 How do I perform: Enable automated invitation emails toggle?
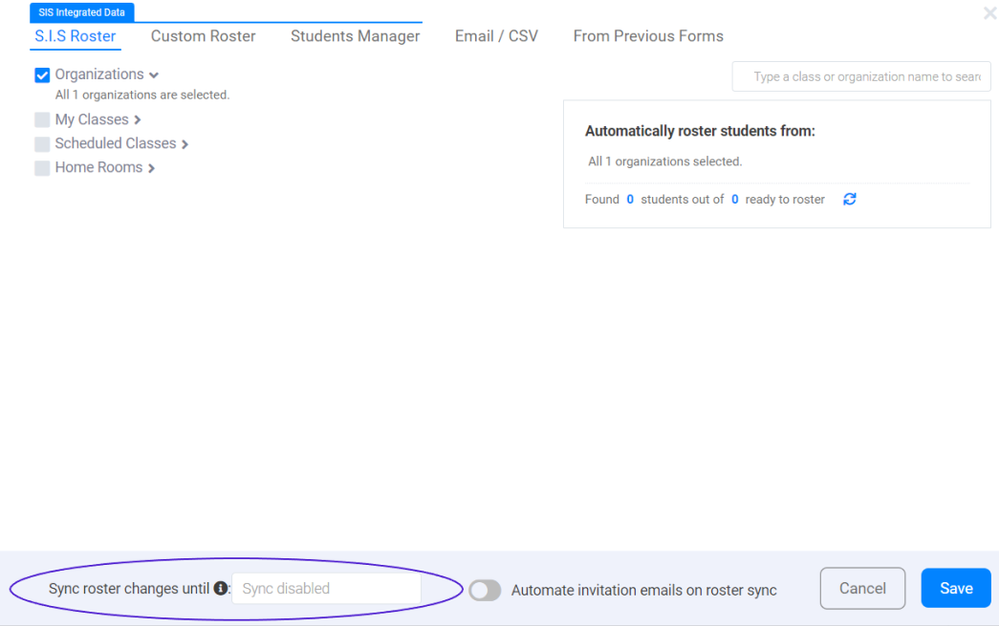click(x=485, y=590)
